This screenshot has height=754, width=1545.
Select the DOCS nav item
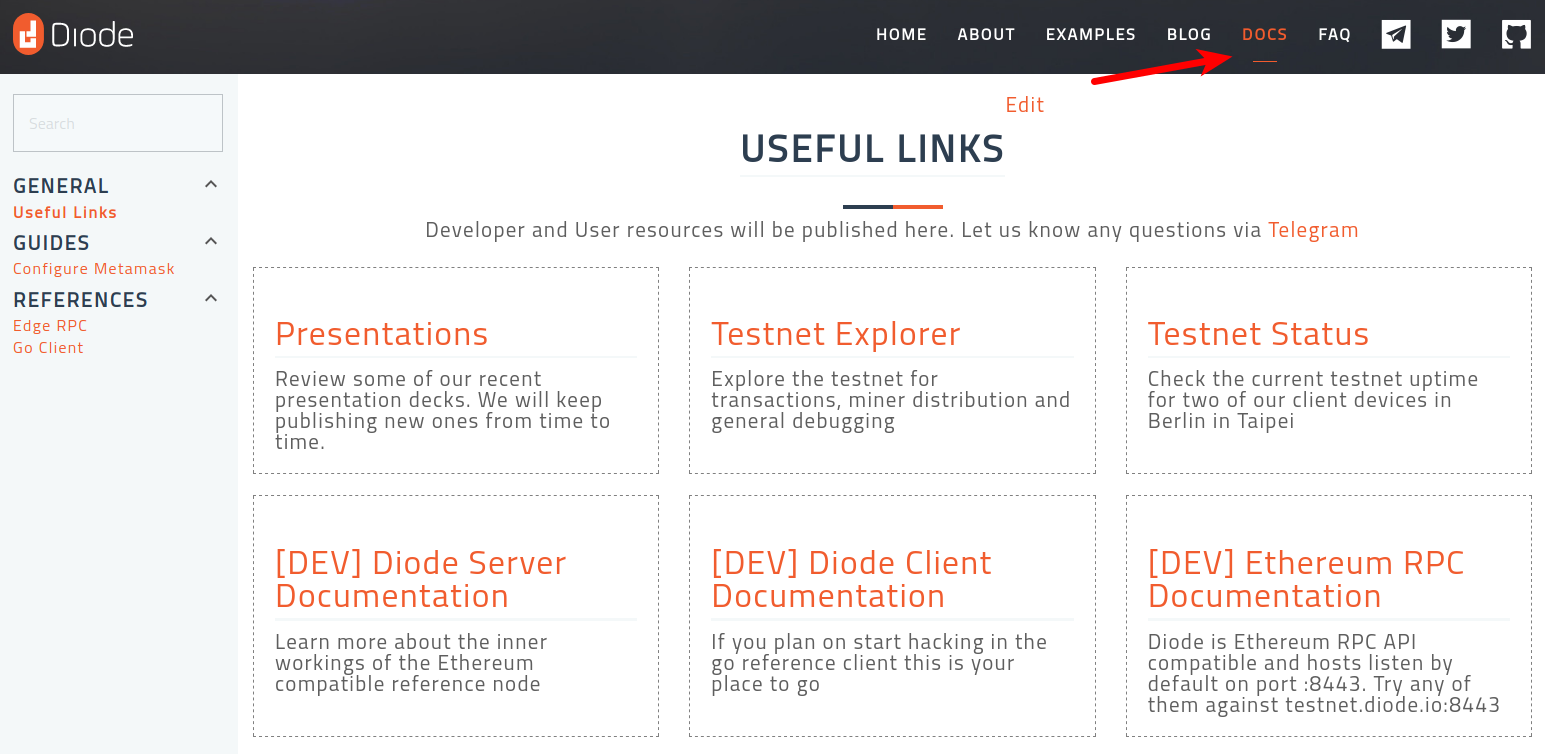[1265, 35]
